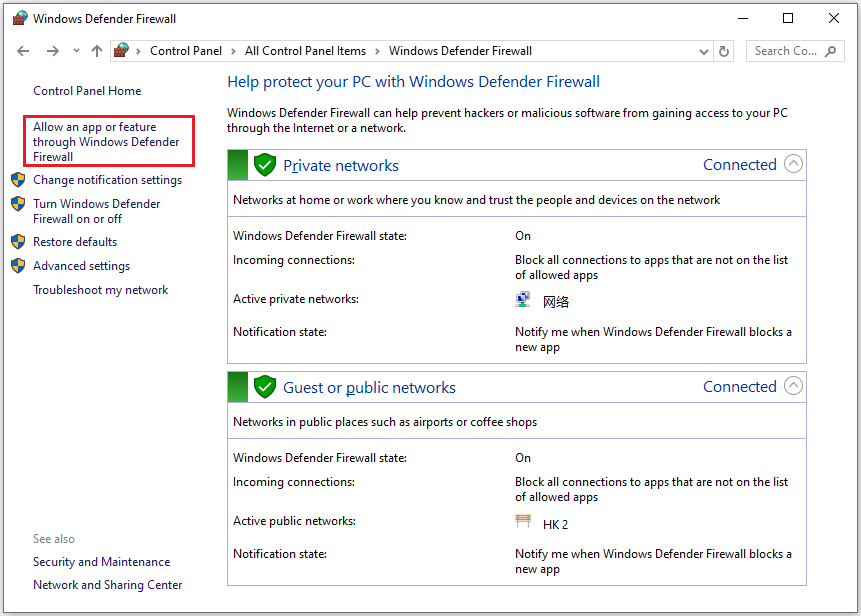Viewport: 861px width, 616px height.
Task: Close the Windows Defender Firewall window
Action: coord(834,18)
